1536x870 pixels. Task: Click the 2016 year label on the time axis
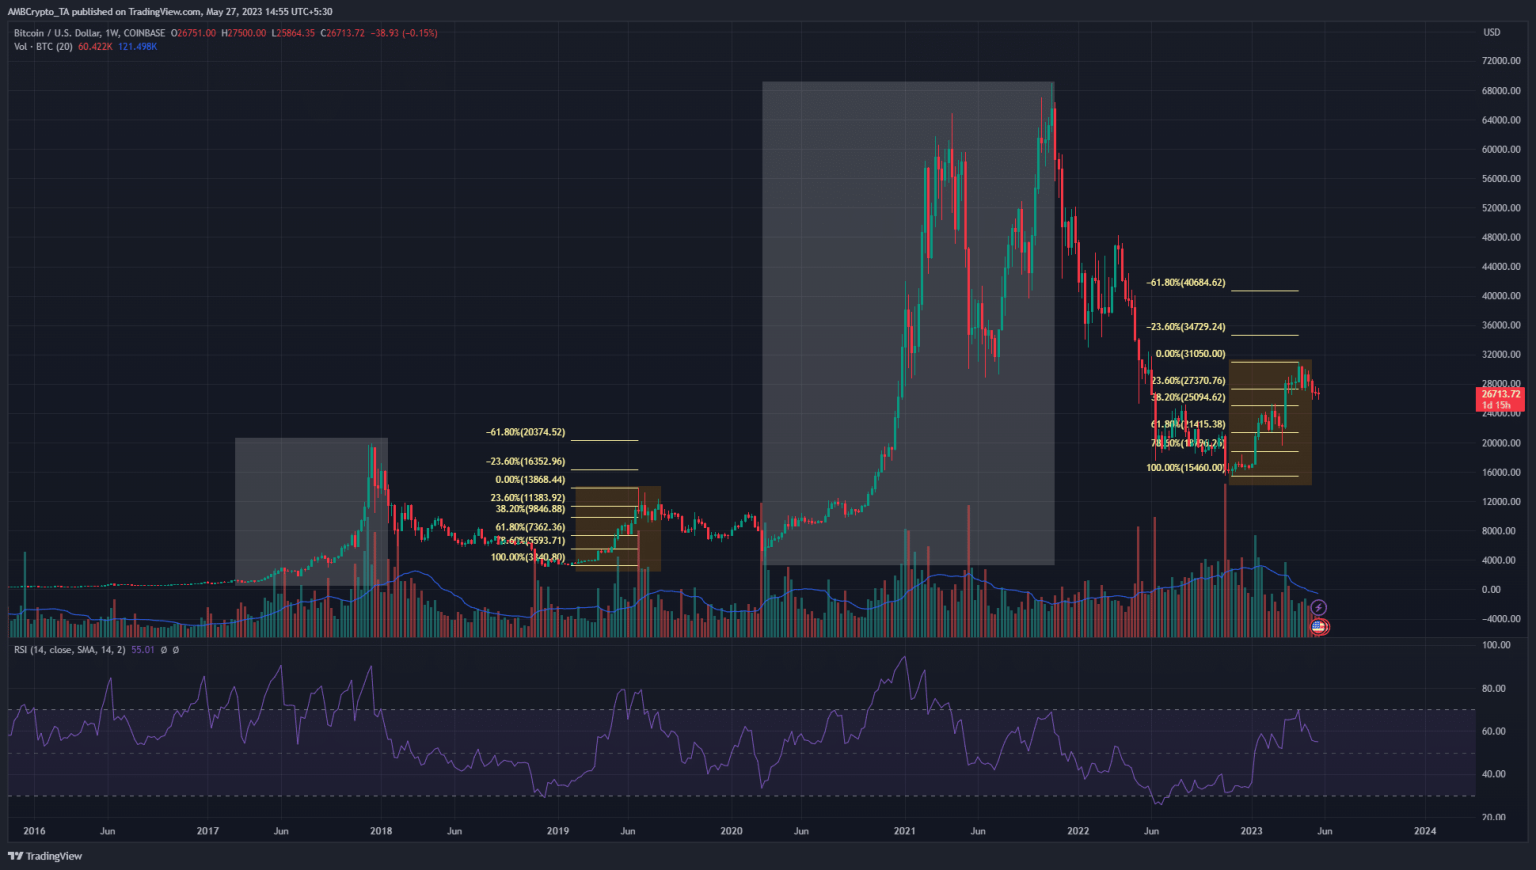point(33,830)
